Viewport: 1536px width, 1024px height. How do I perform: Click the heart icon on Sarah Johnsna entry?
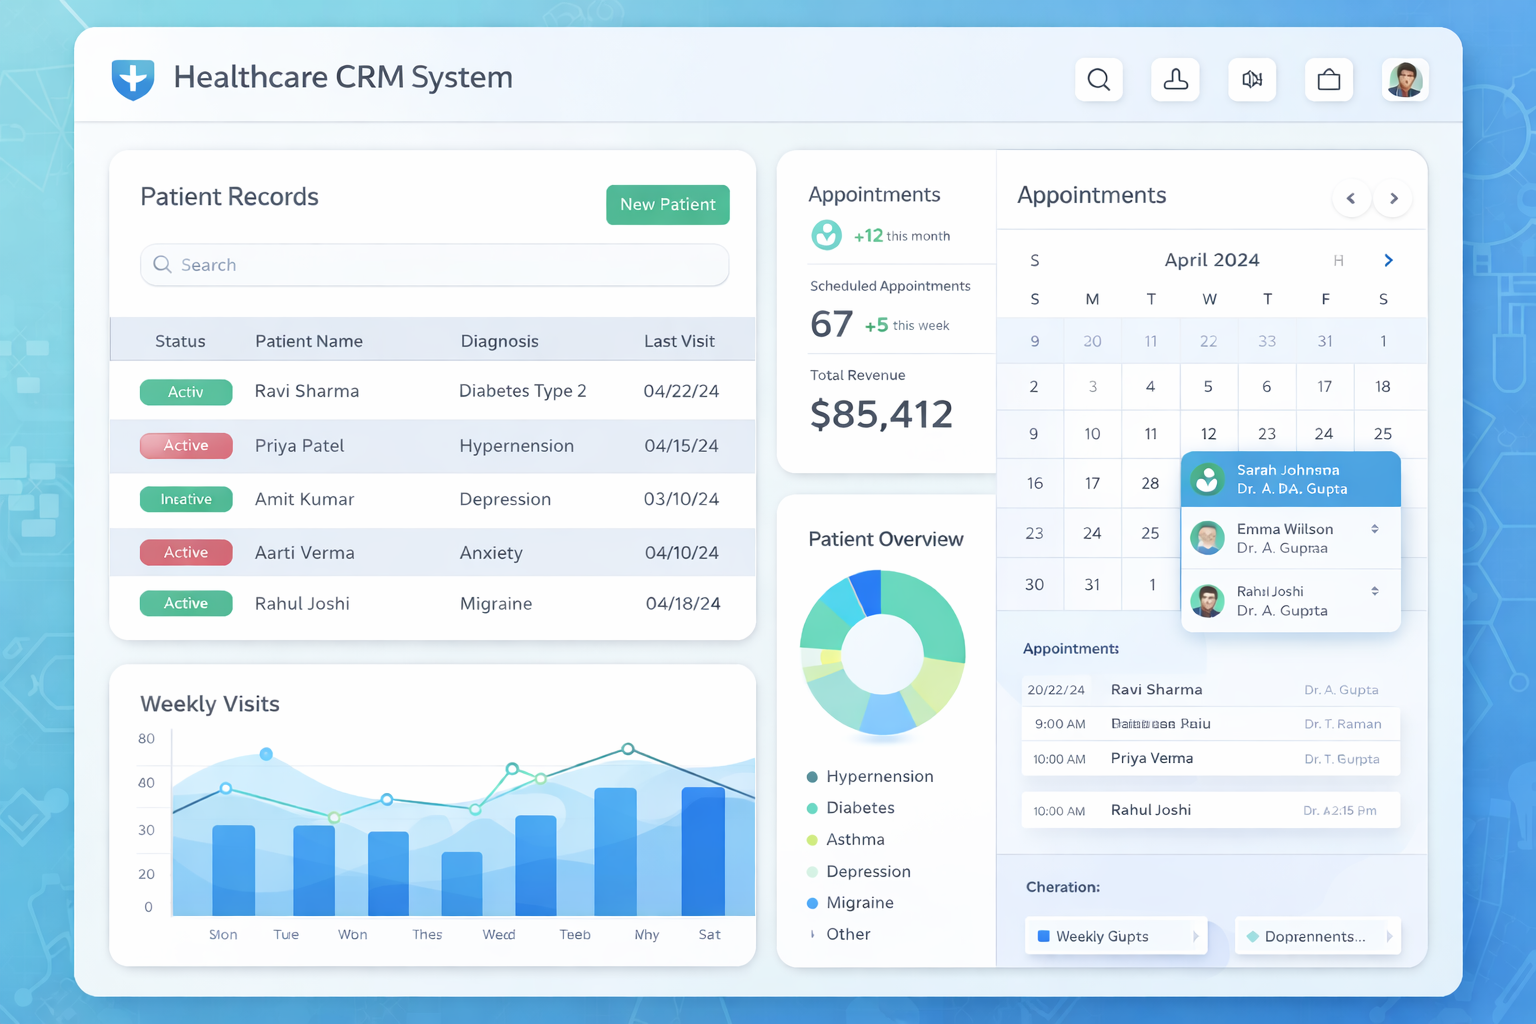click(x=1207, y=479)
